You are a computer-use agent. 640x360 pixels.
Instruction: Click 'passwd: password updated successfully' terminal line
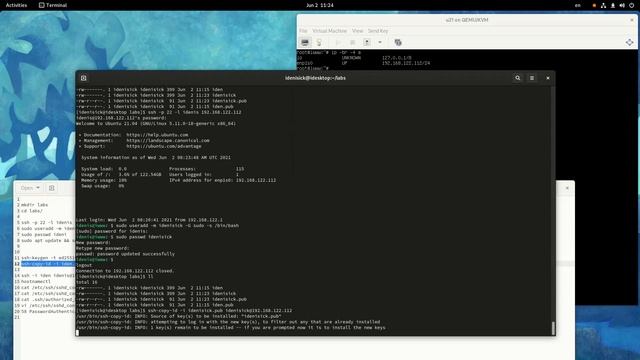pyautogui.click(x=125, y=254)
